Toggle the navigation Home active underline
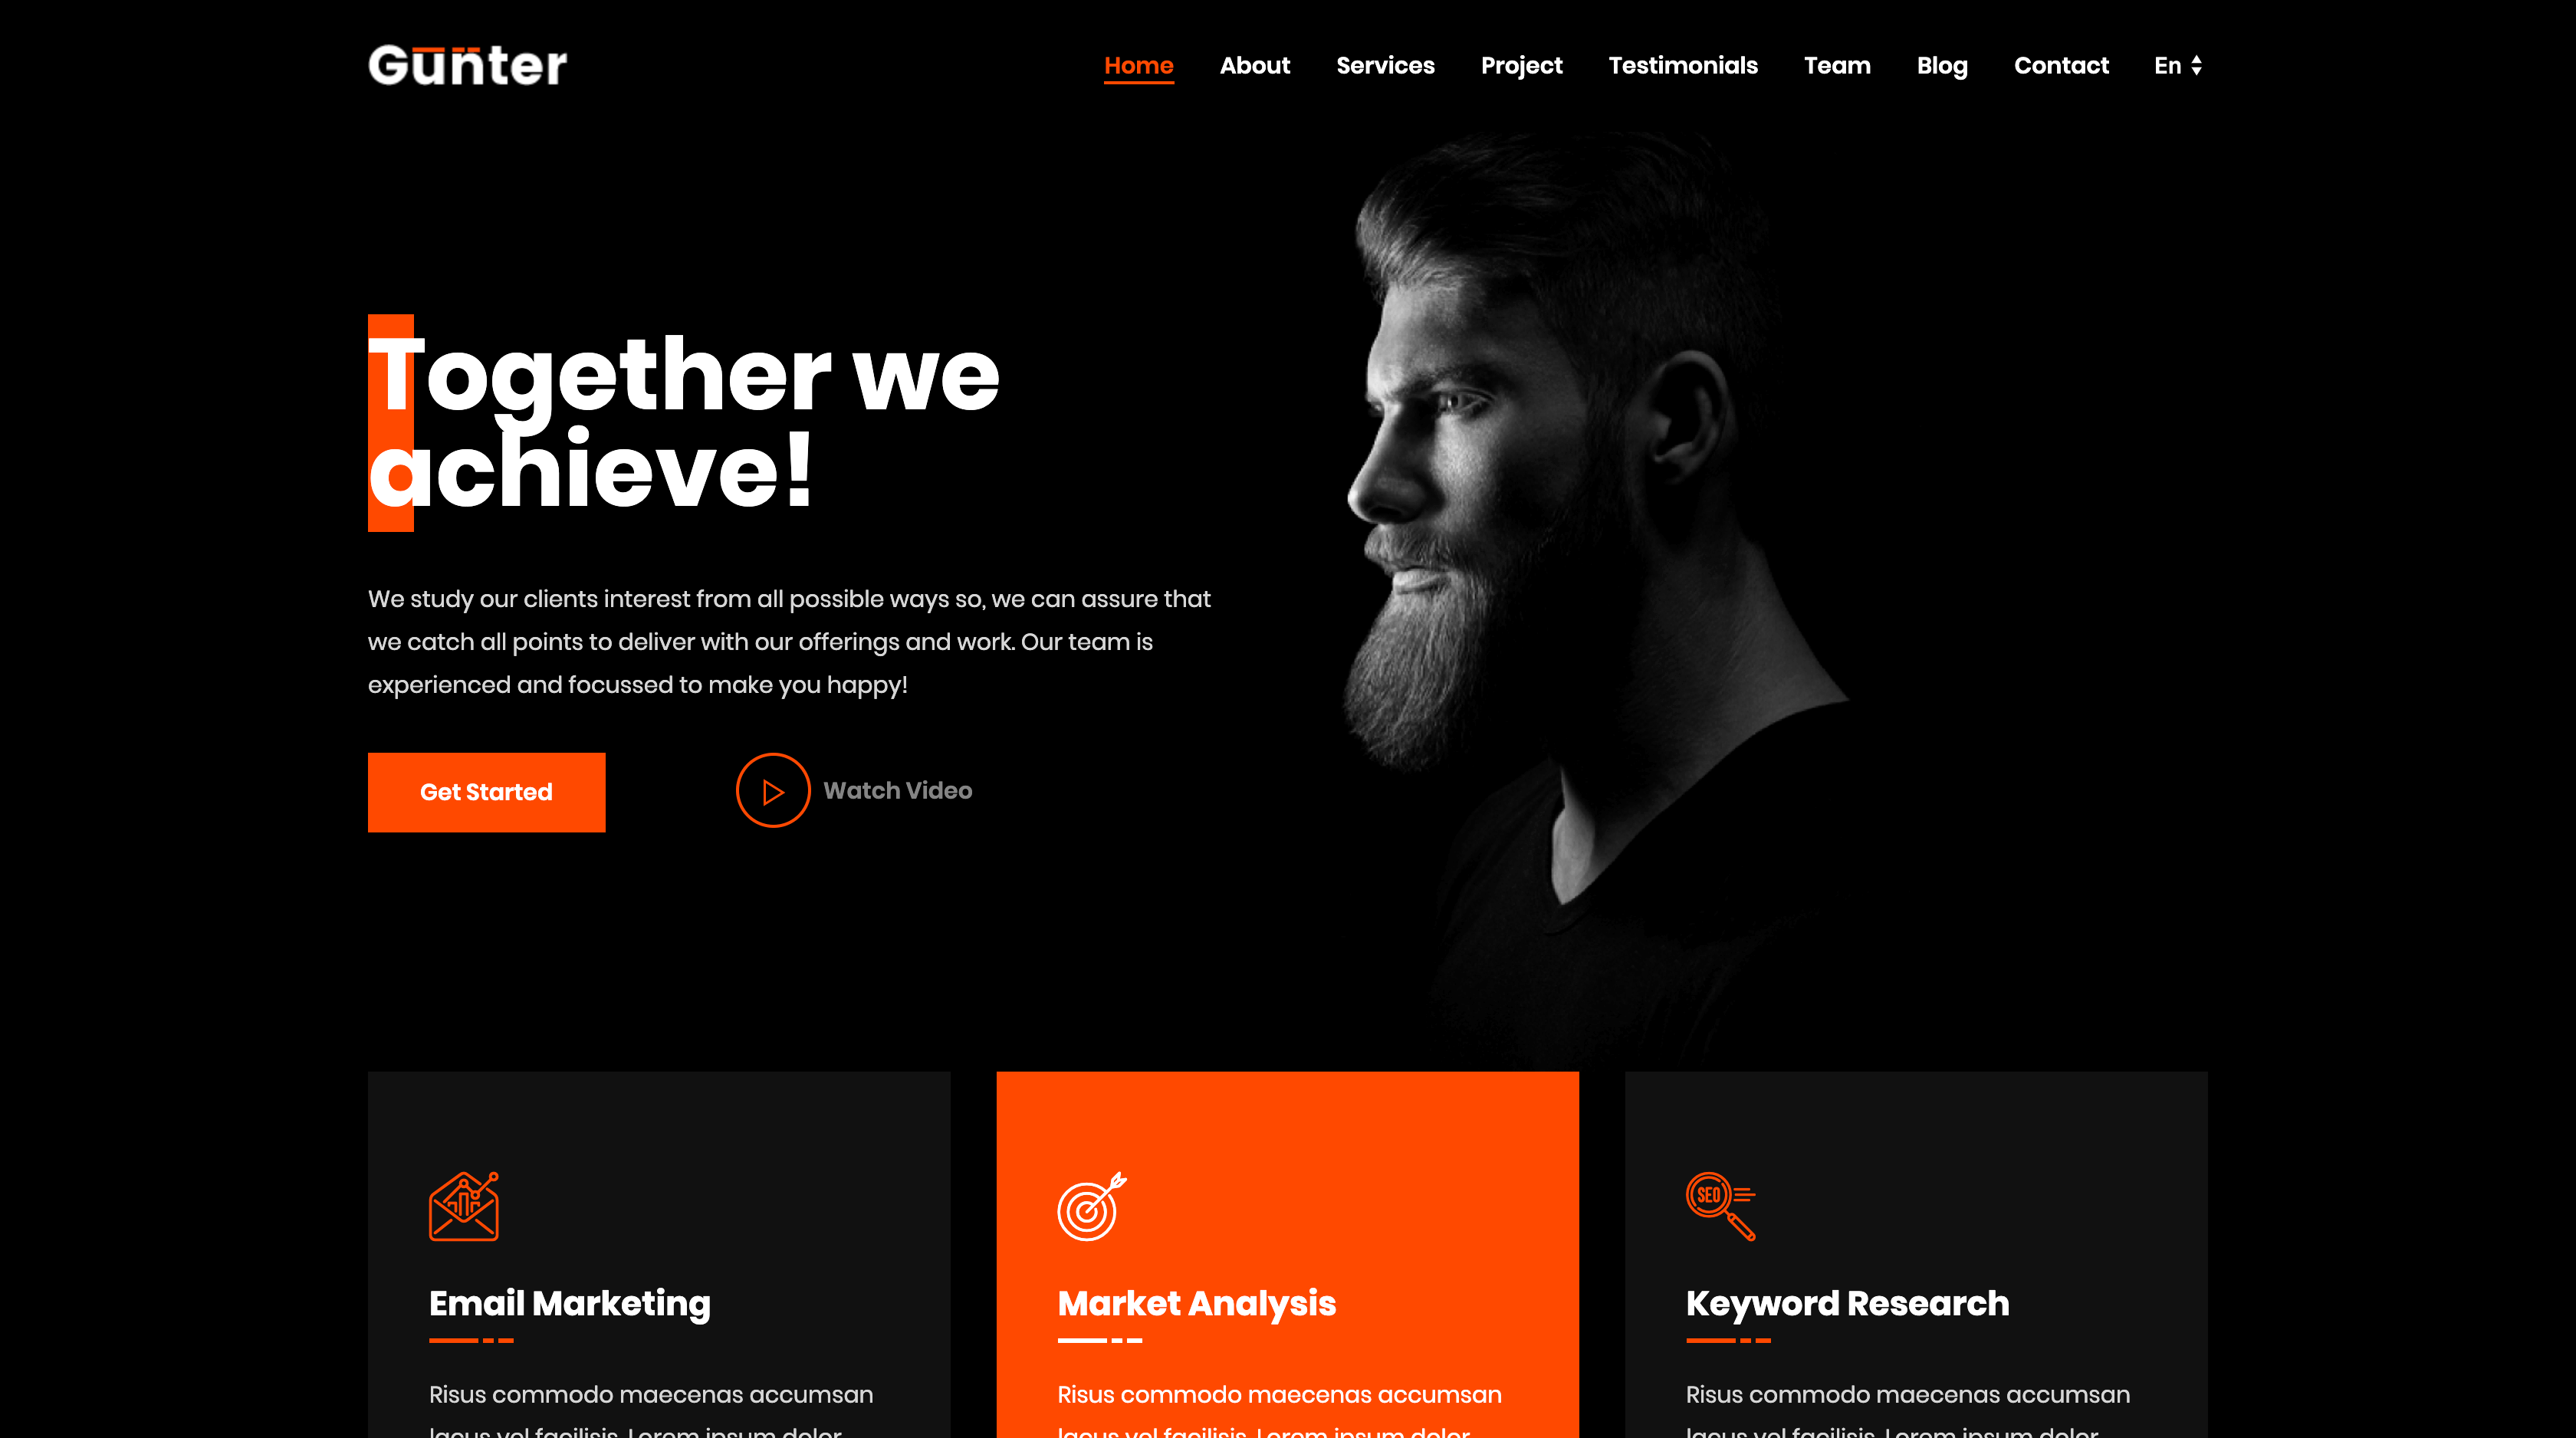 (1139, 65)
